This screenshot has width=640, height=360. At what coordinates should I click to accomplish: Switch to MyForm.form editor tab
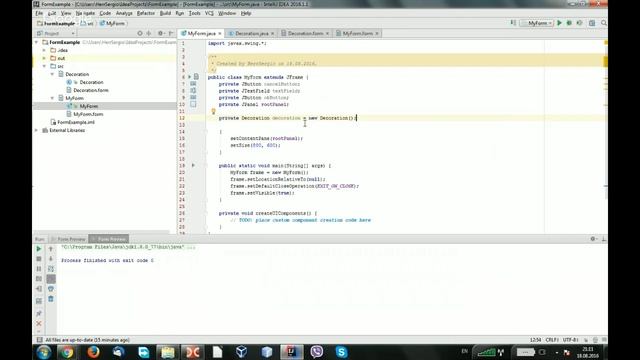click(358, 33)
